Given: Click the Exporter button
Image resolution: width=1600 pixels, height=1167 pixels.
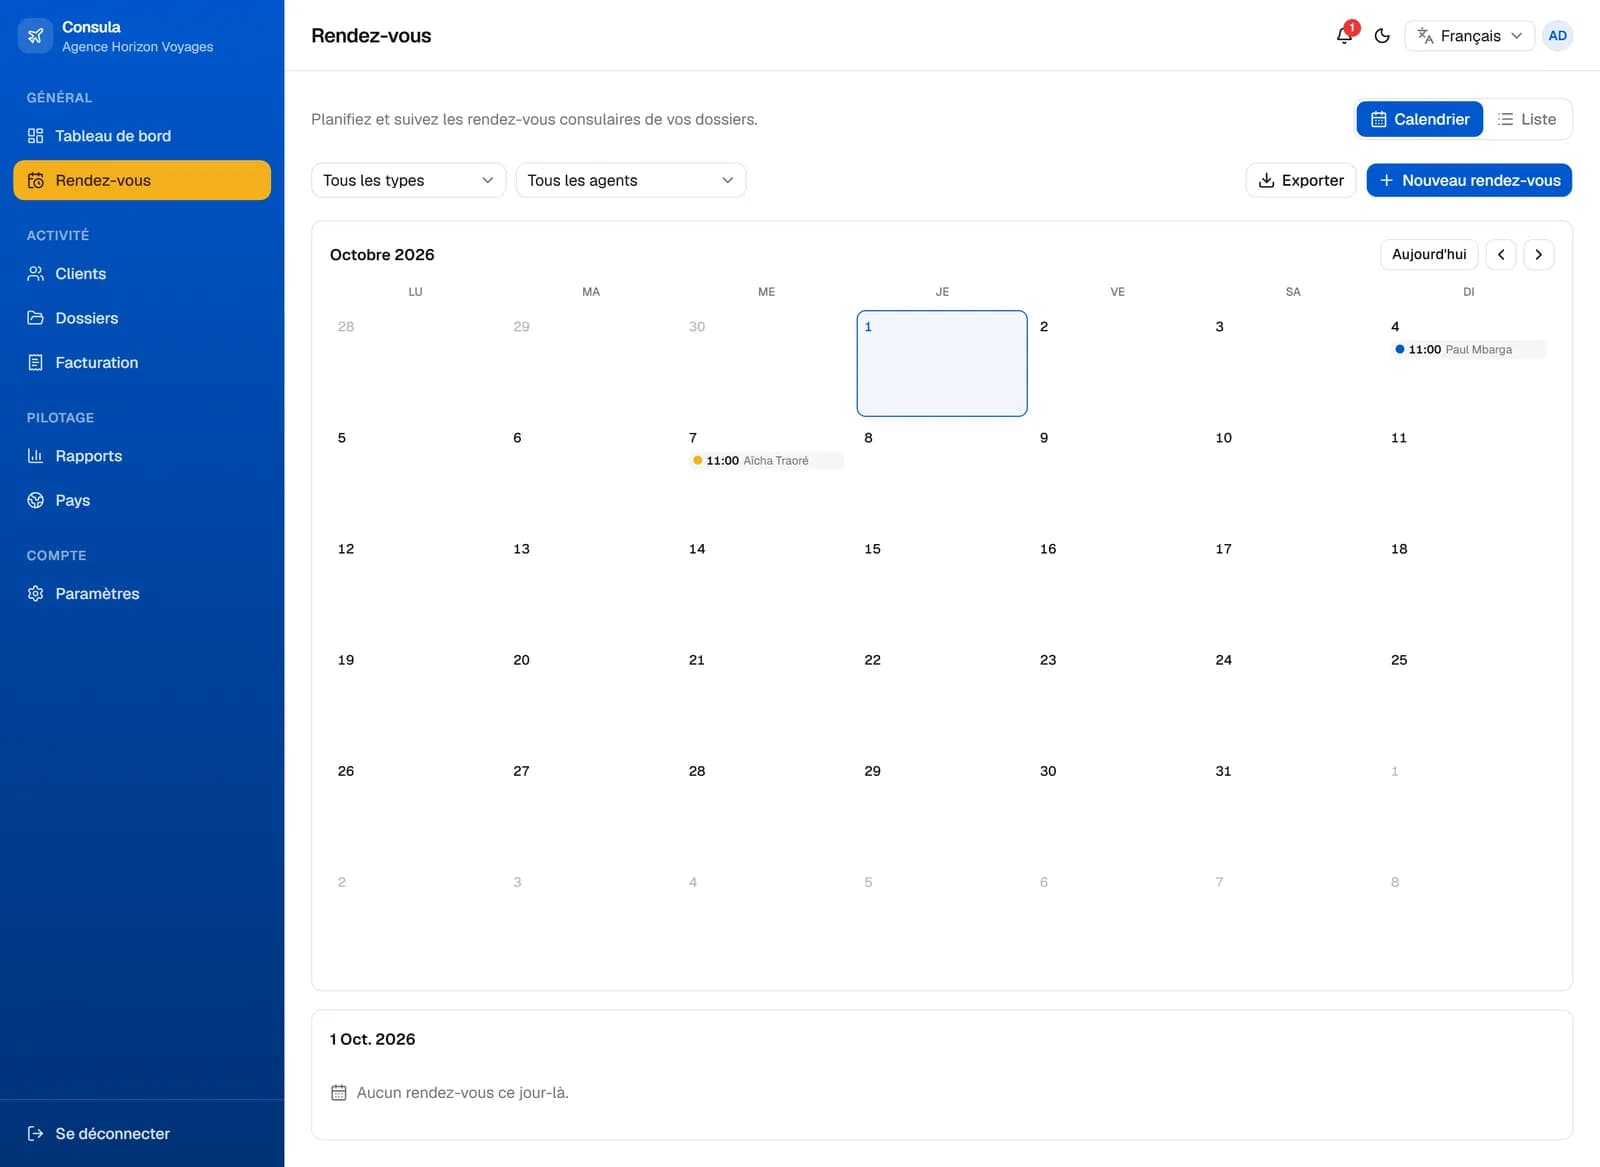Looking at the screenshot, I should pos(1300,180).
